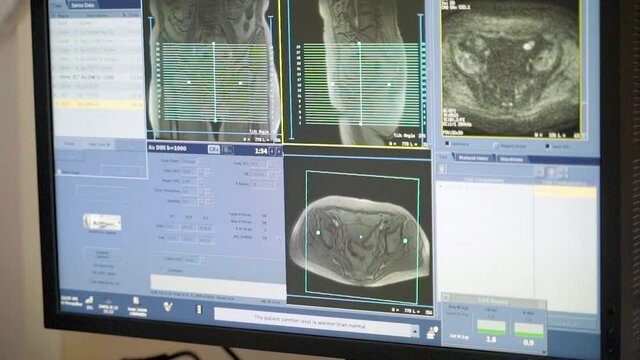Tick the unchecked box below diffusion image
This screenshot has width=640, height=360.
click(x=496, y=146)
